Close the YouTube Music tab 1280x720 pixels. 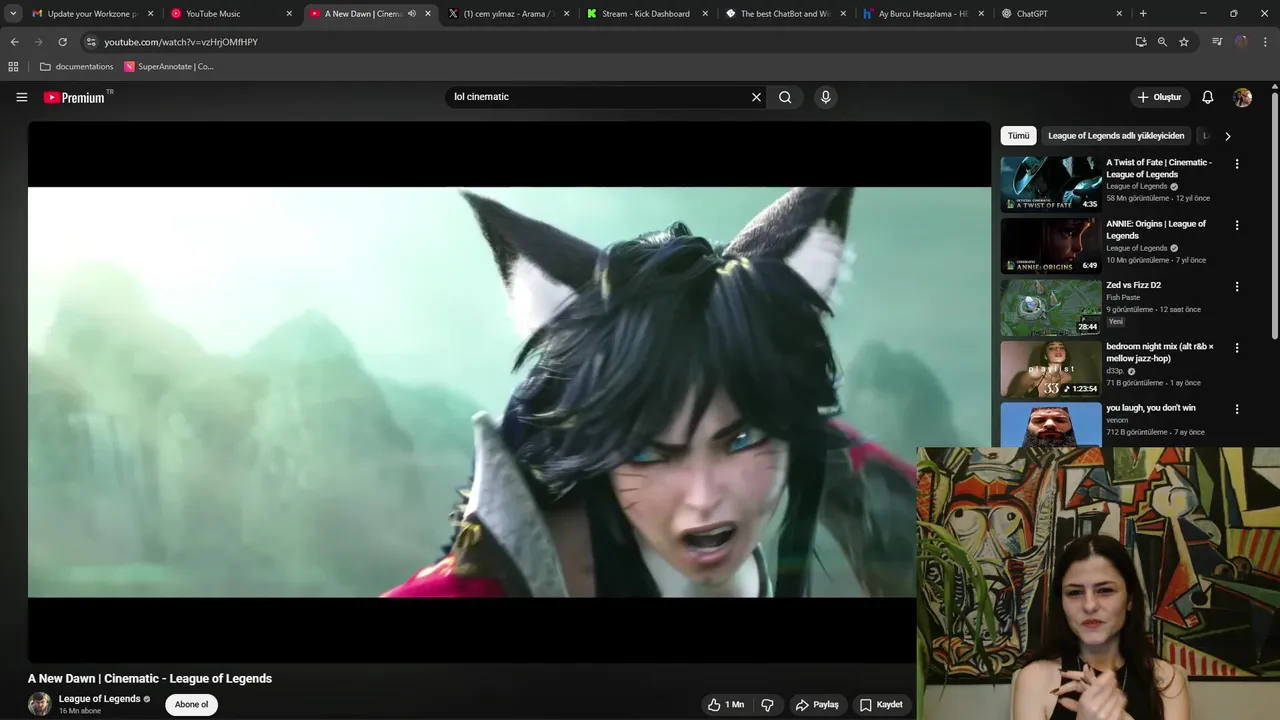tap(289, 14)
